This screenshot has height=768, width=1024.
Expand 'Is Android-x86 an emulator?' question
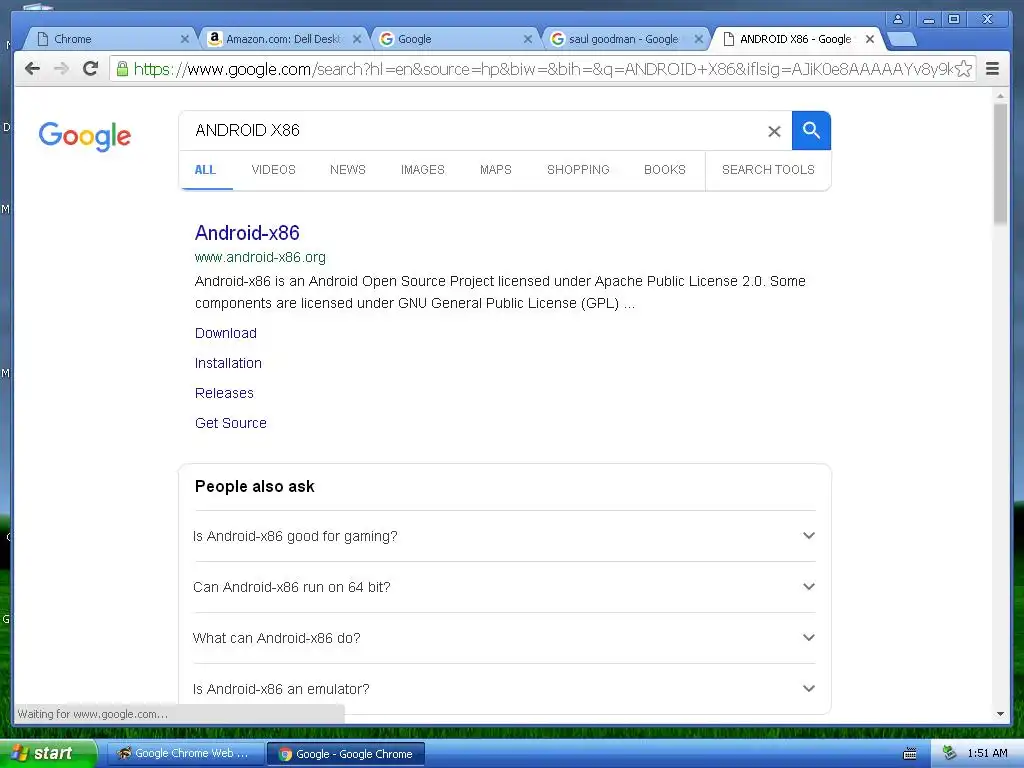click(x=504, y=689)
